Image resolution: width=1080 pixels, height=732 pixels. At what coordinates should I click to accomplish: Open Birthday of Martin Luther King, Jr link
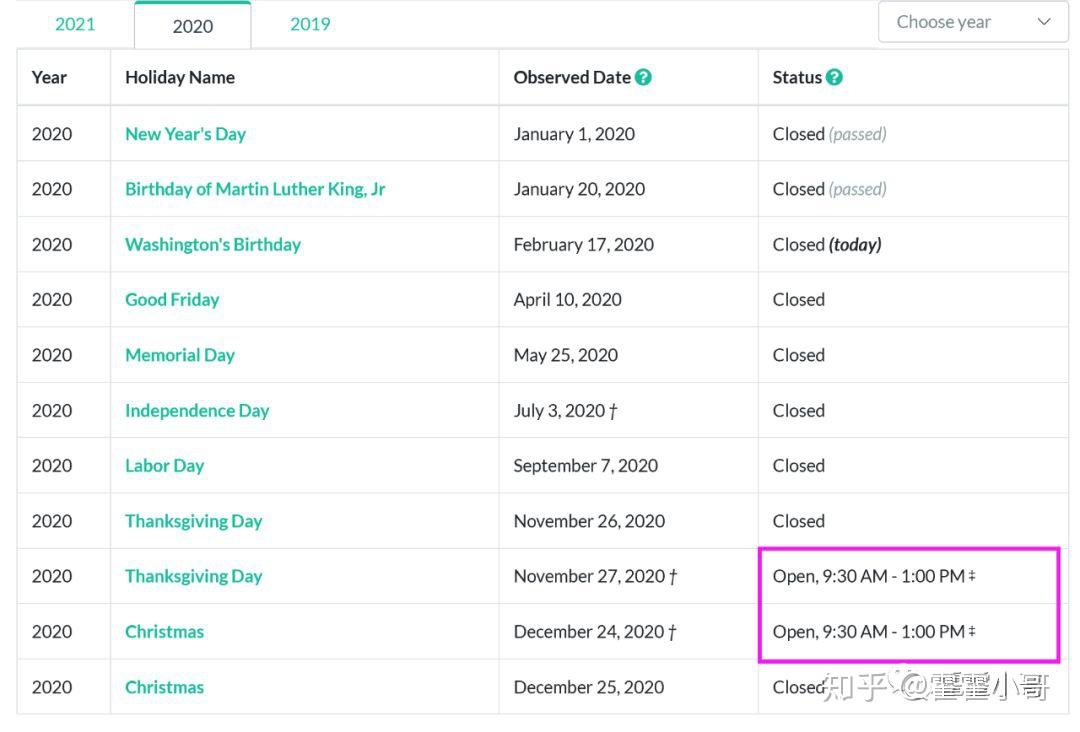point(255,189)
